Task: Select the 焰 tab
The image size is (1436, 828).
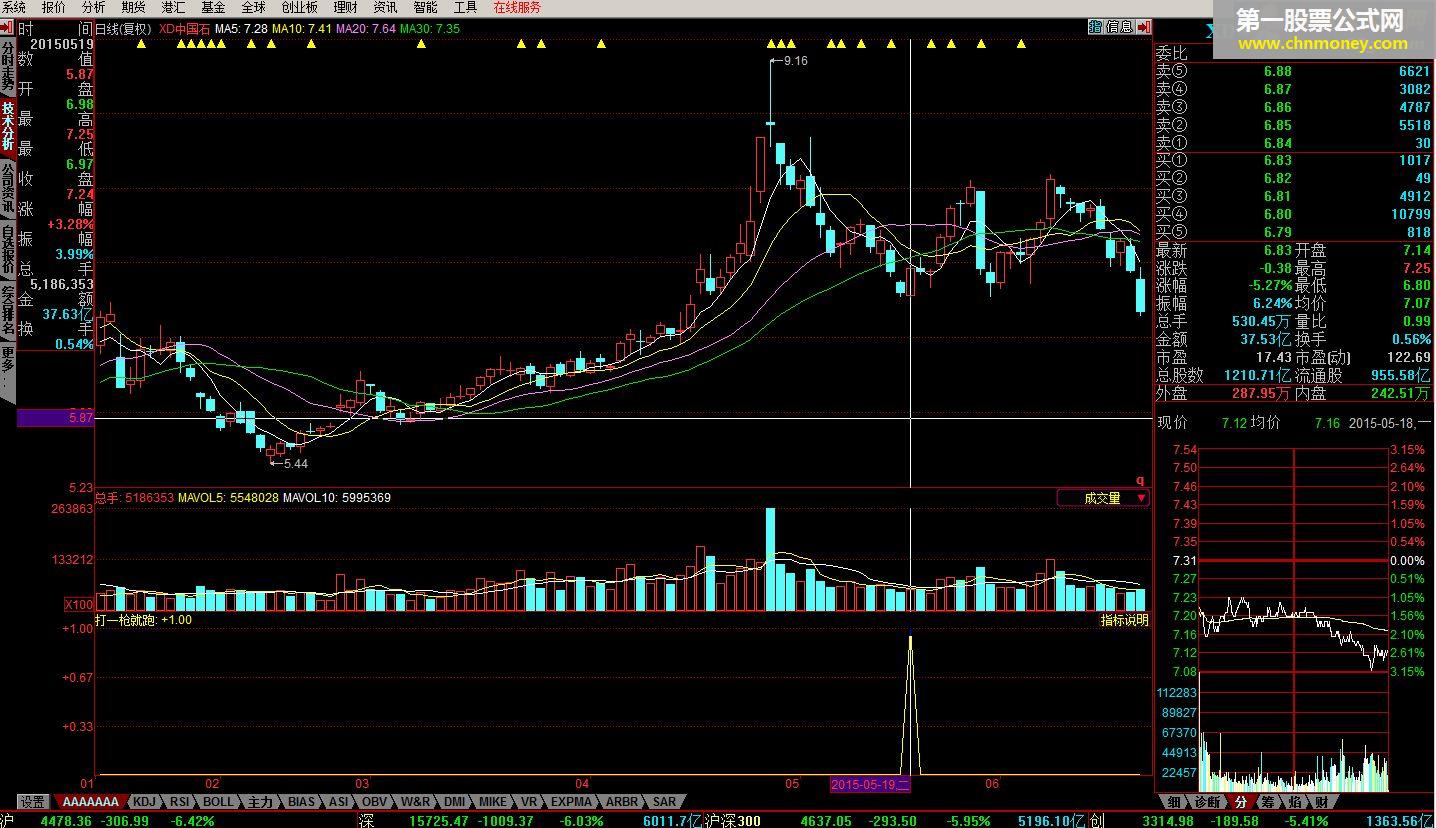Action: pos(1295,802)
